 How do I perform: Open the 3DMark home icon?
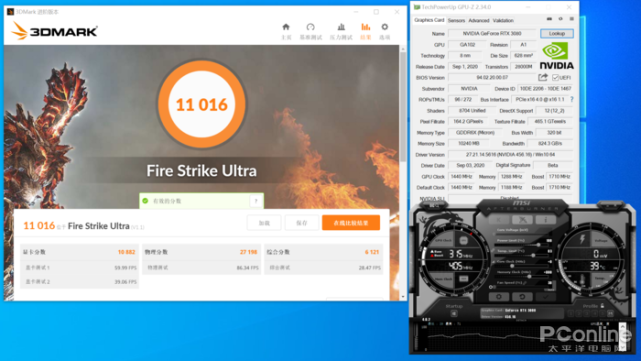(286, 27)
